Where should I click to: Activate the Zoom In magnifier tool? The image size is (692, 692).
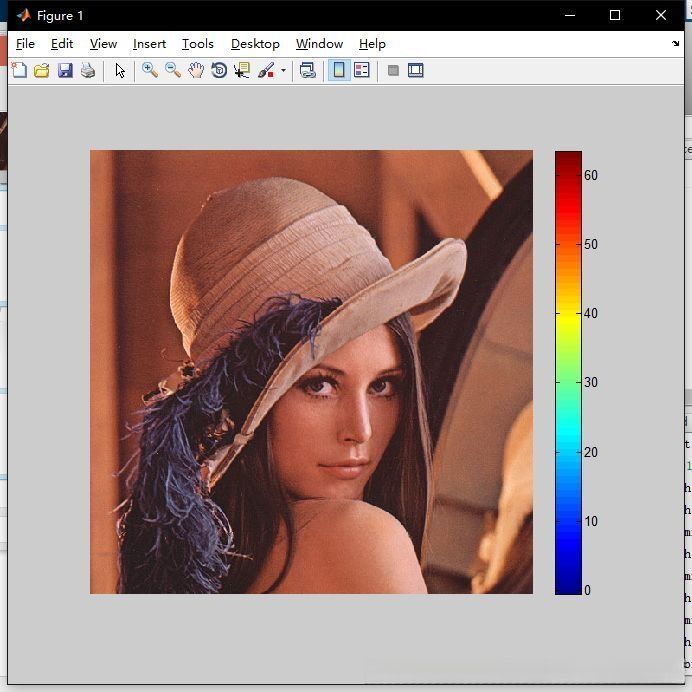[150, 70]
